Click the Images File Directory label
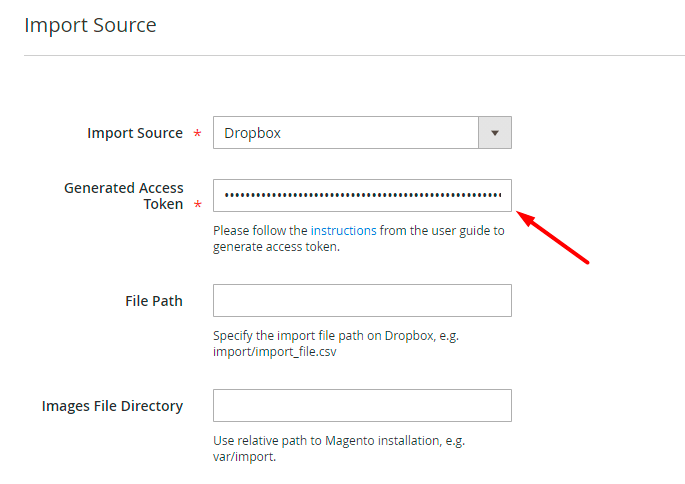The height and width of the screenshot is (484, 685). pyautogui.click(x=112, y=406)
